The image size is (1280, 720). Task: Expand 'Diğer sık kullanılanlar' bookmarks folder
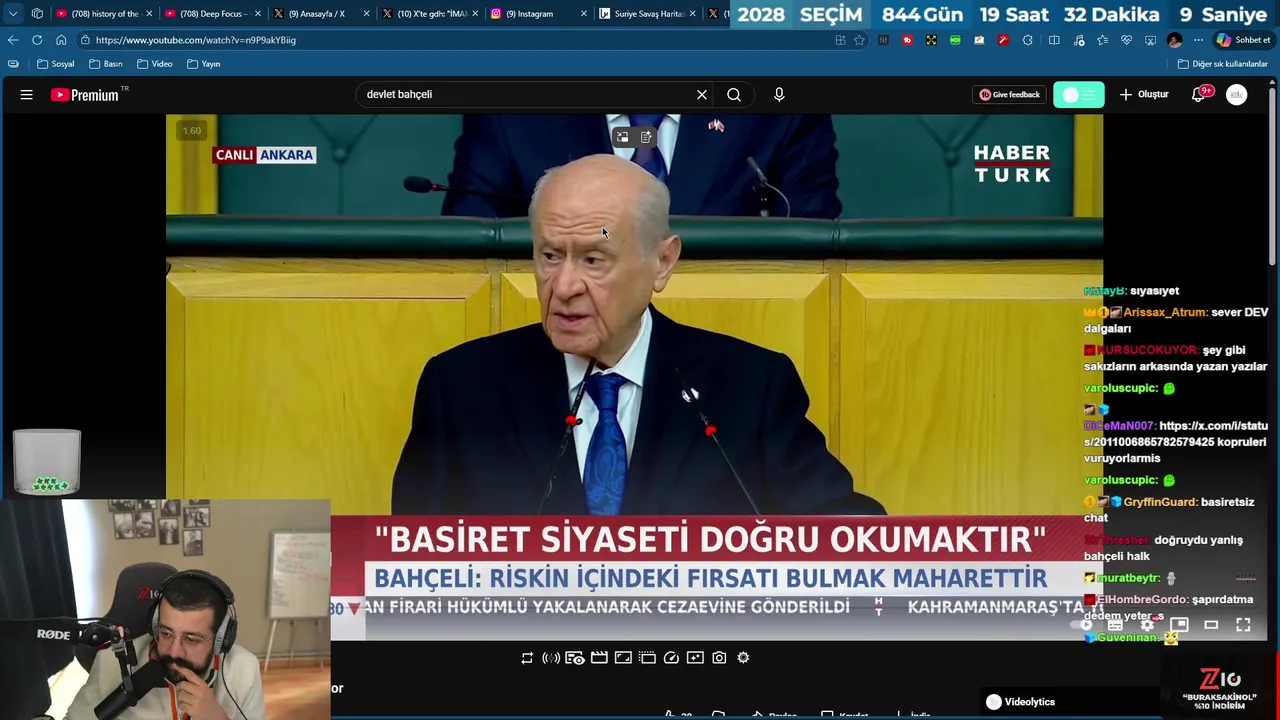(x=1222, y=64)
